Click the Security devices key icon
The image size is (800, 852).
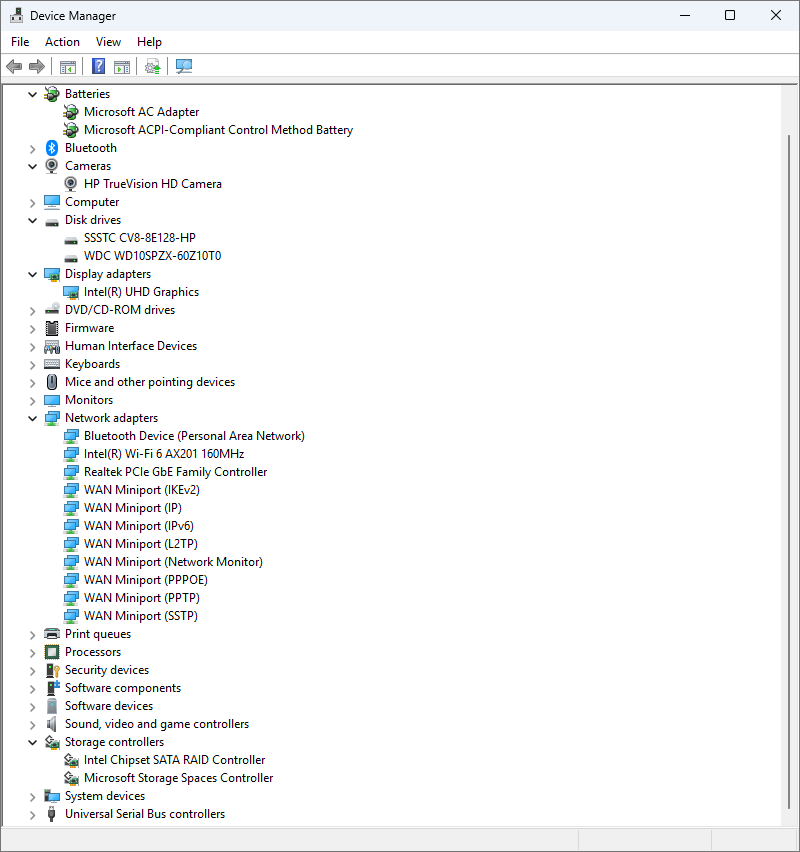(x=52, y=670)
